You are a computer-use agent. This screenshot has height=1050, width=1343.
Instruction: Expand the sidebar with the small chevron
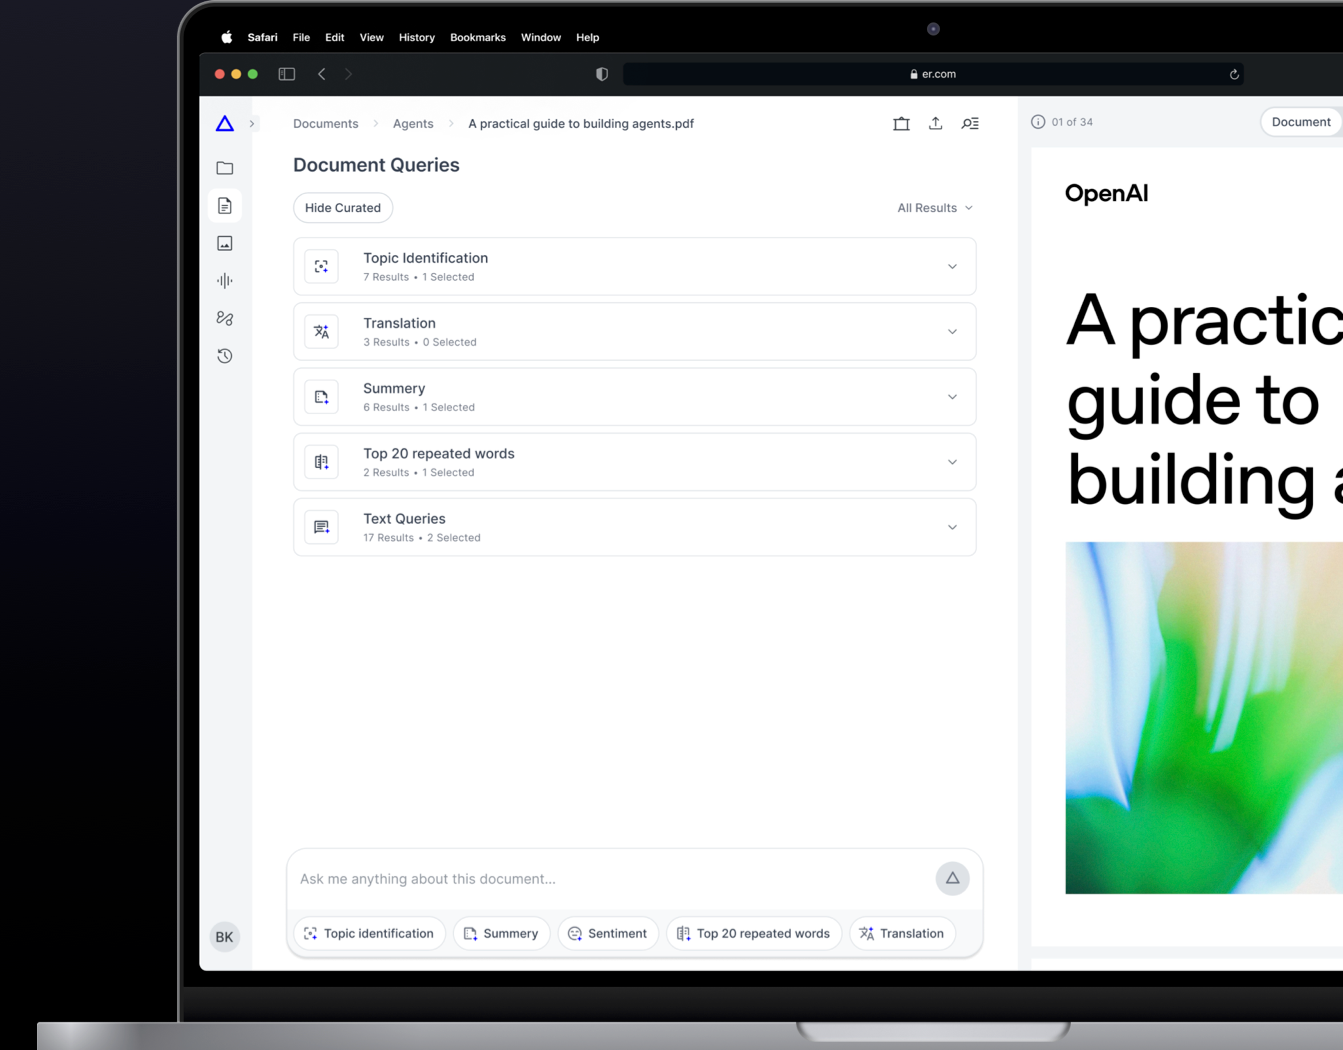coord(252,124)
